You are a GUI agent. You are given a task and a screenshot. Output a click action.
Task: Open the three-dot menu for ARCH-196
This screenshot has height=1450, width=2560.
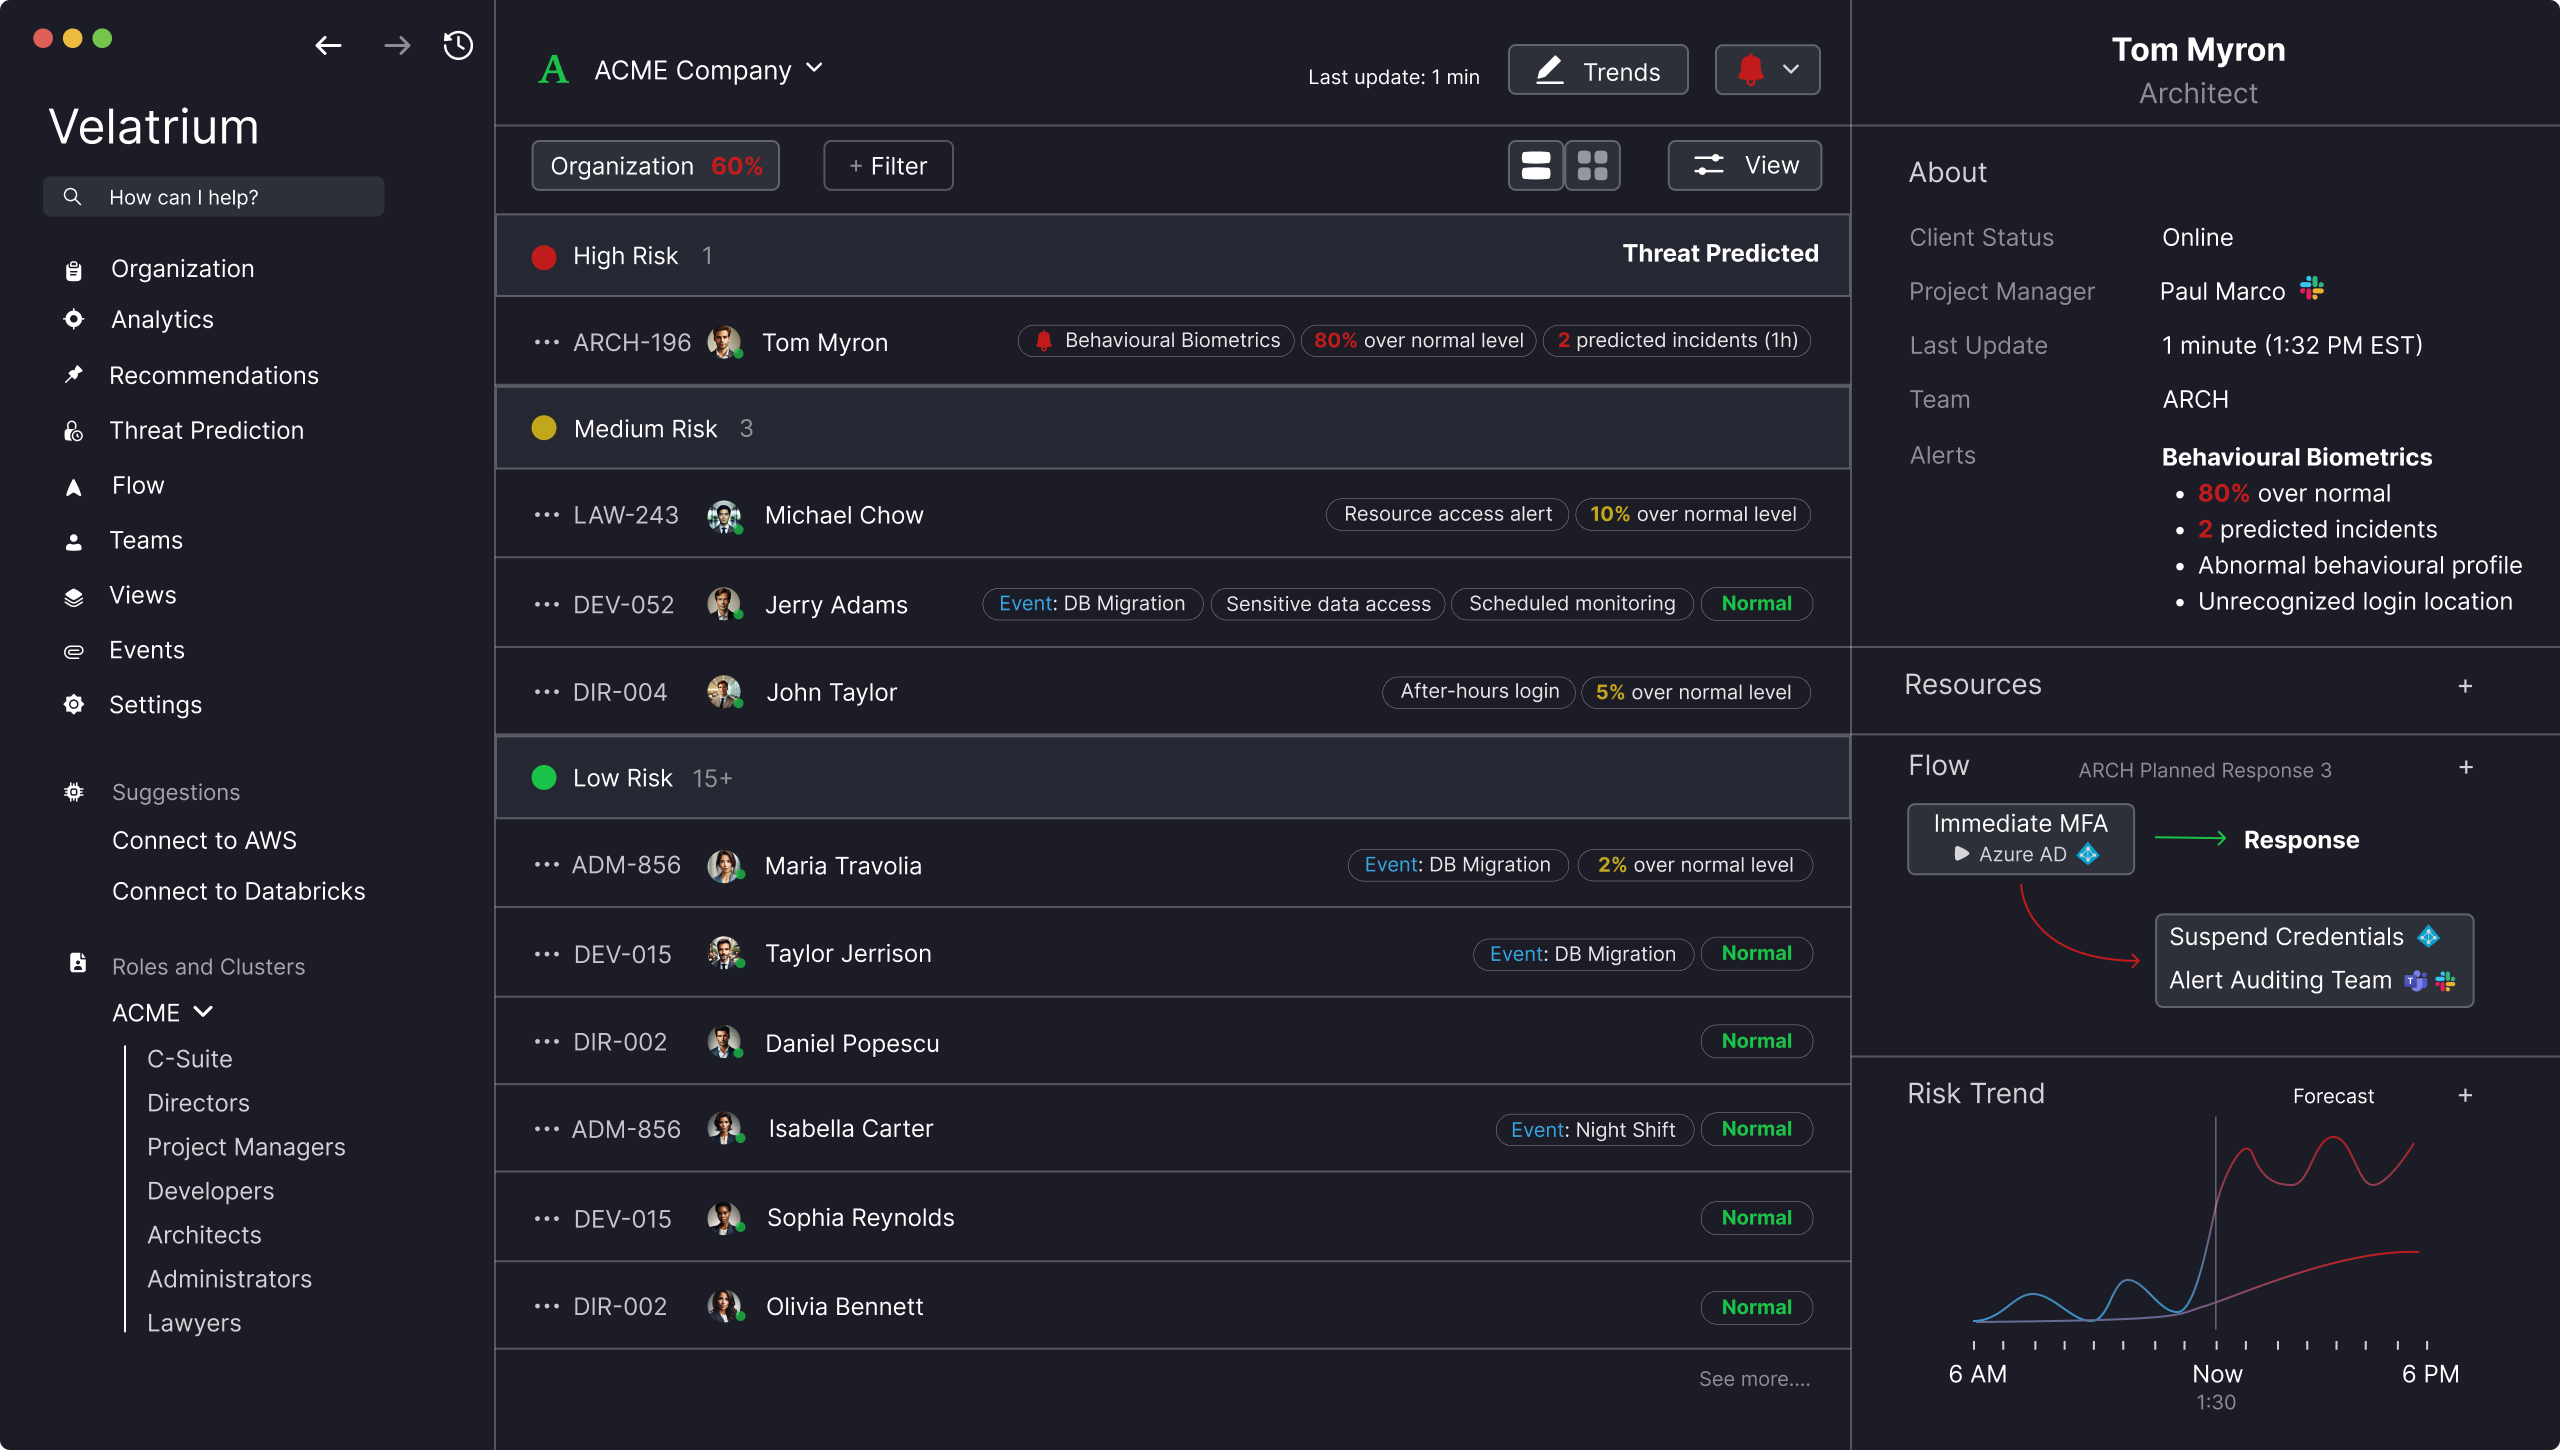(x=546, y=343)
